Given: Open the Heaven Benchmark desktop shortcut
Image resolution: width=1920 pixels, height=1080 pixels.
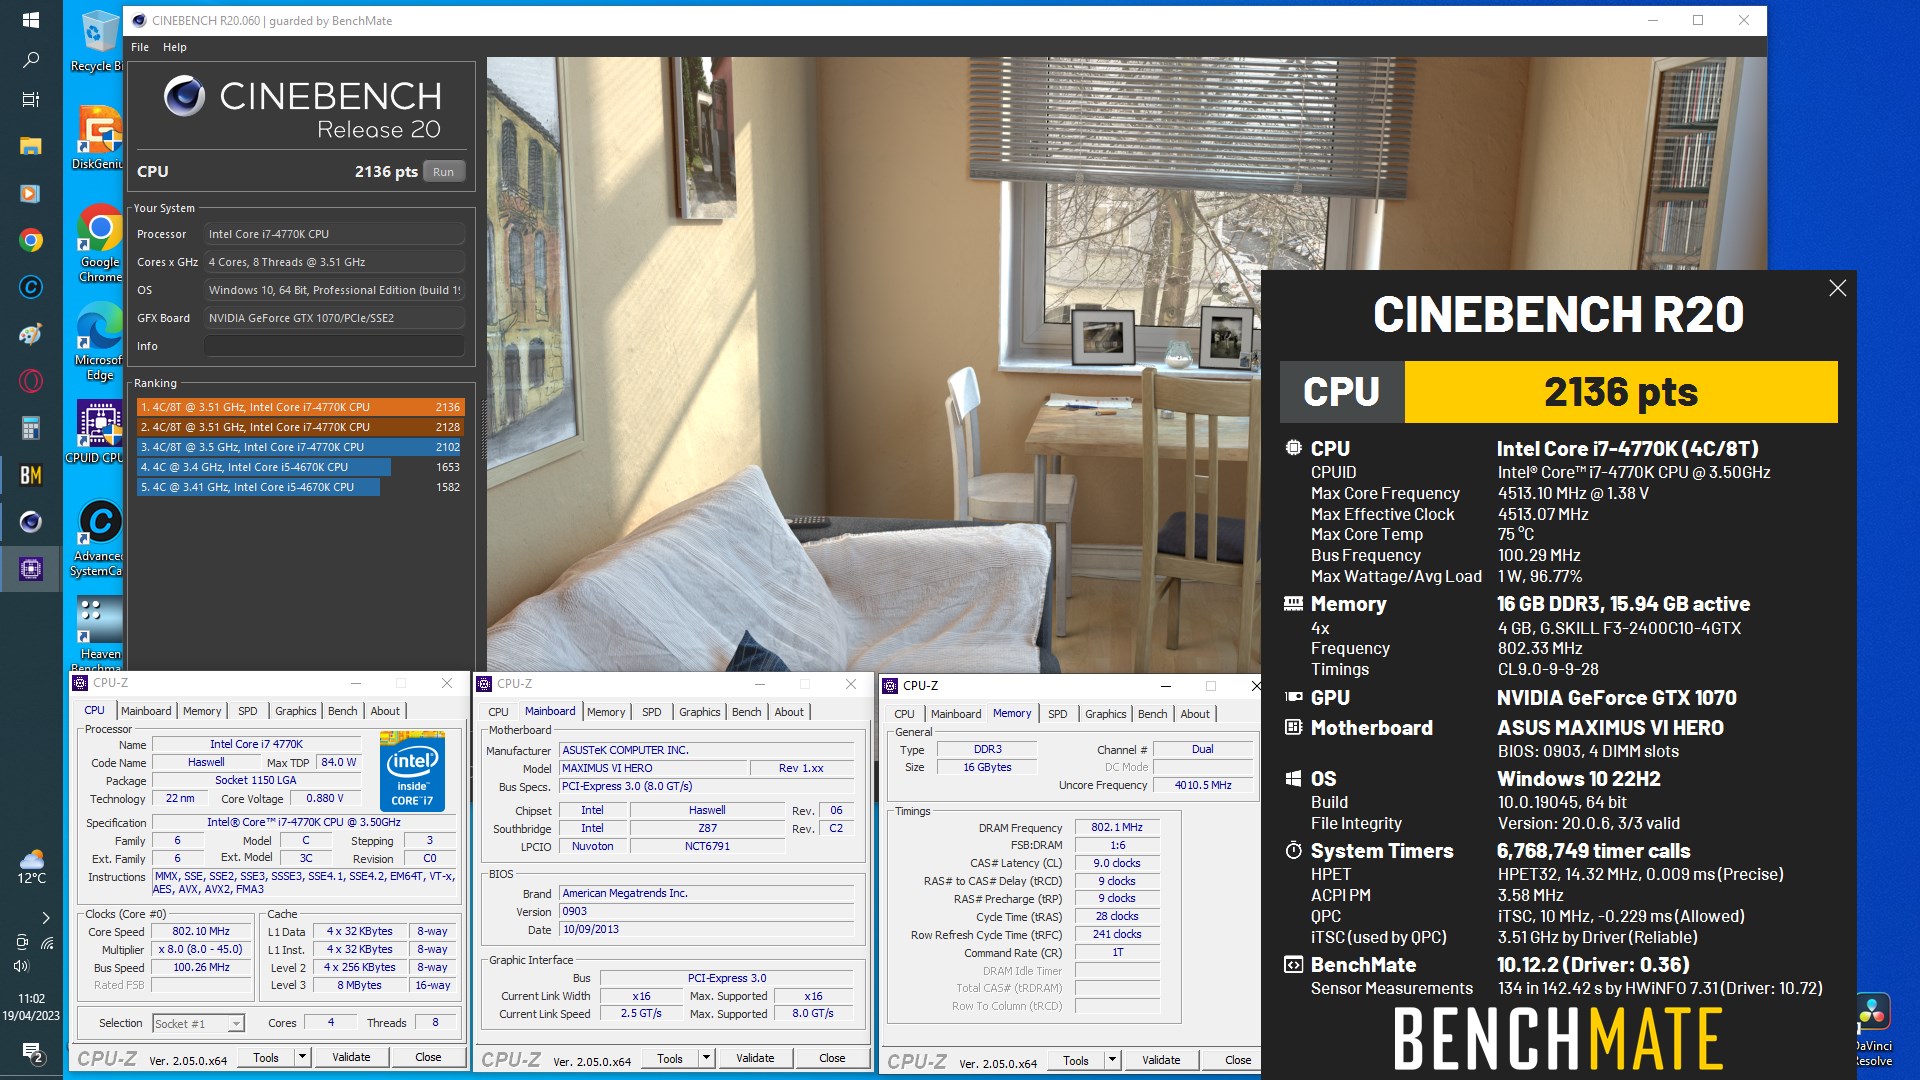Looking at the screenshot, I should [x=97, y=633].
